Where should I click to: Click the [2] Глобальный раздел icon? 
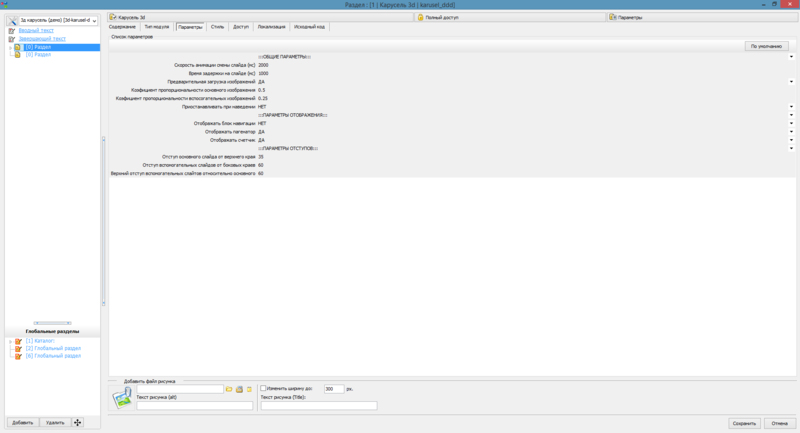18,349
